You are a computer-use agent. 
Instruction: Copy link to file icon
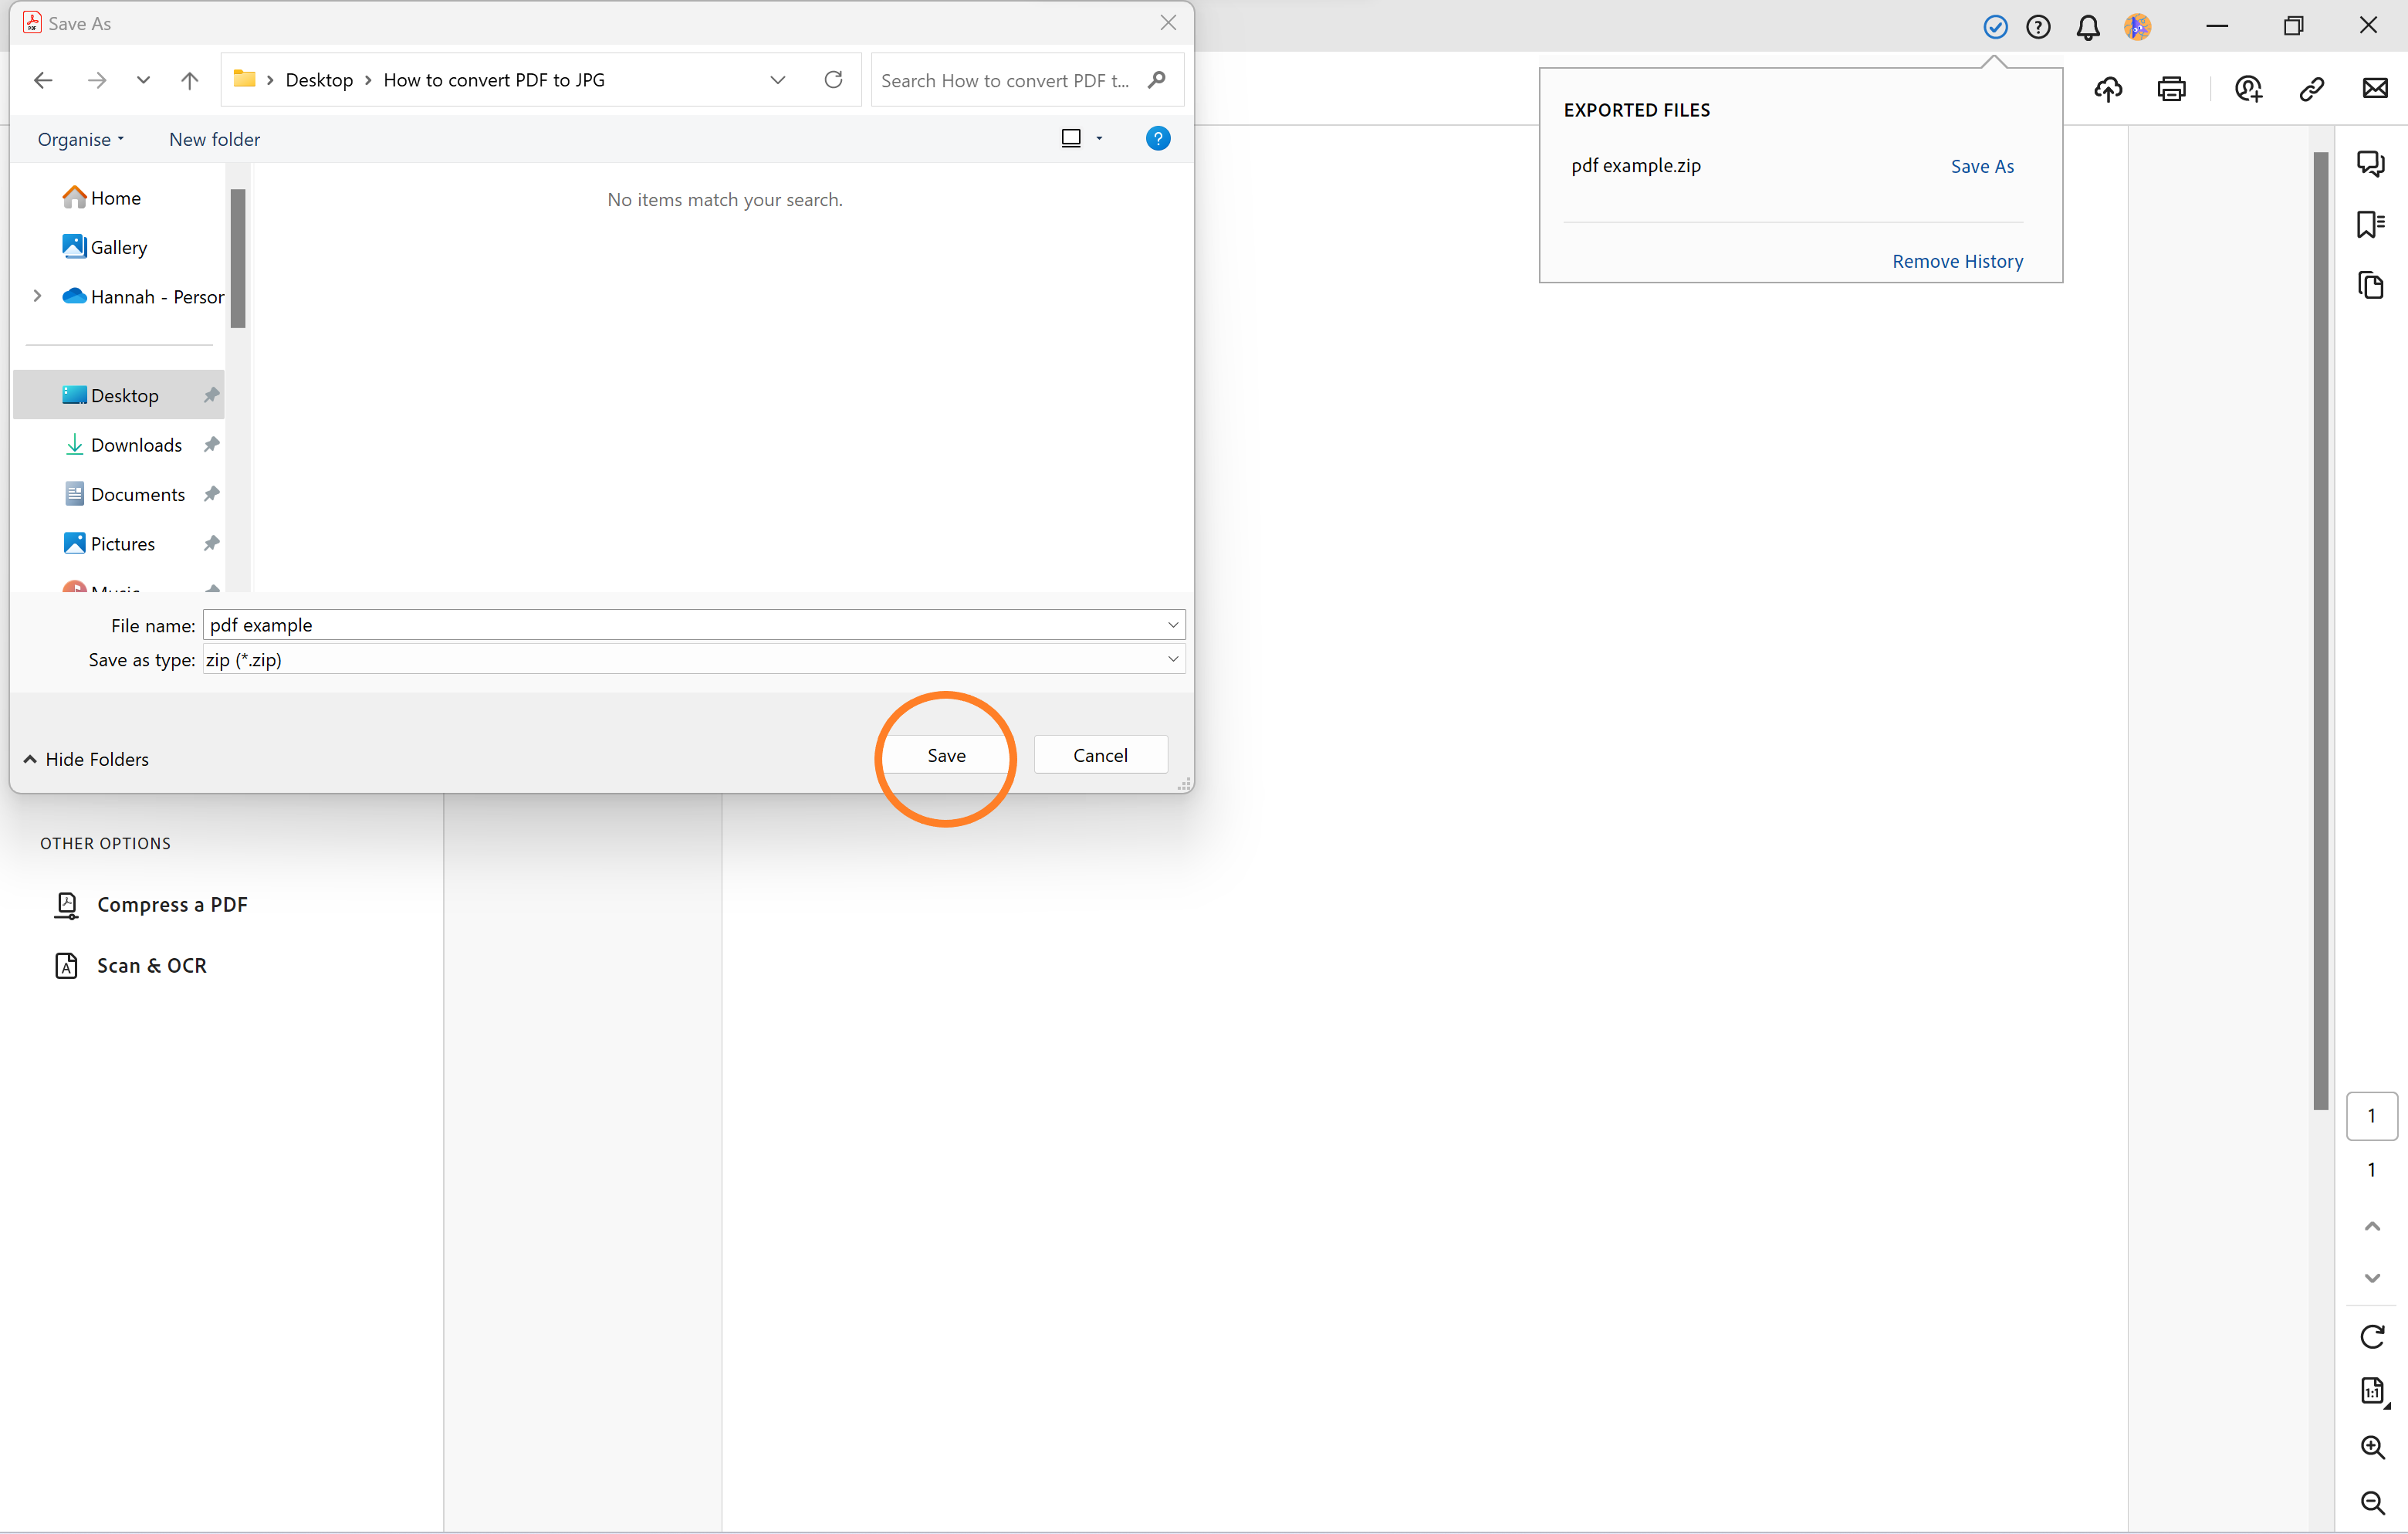(x=2311, y=89)
